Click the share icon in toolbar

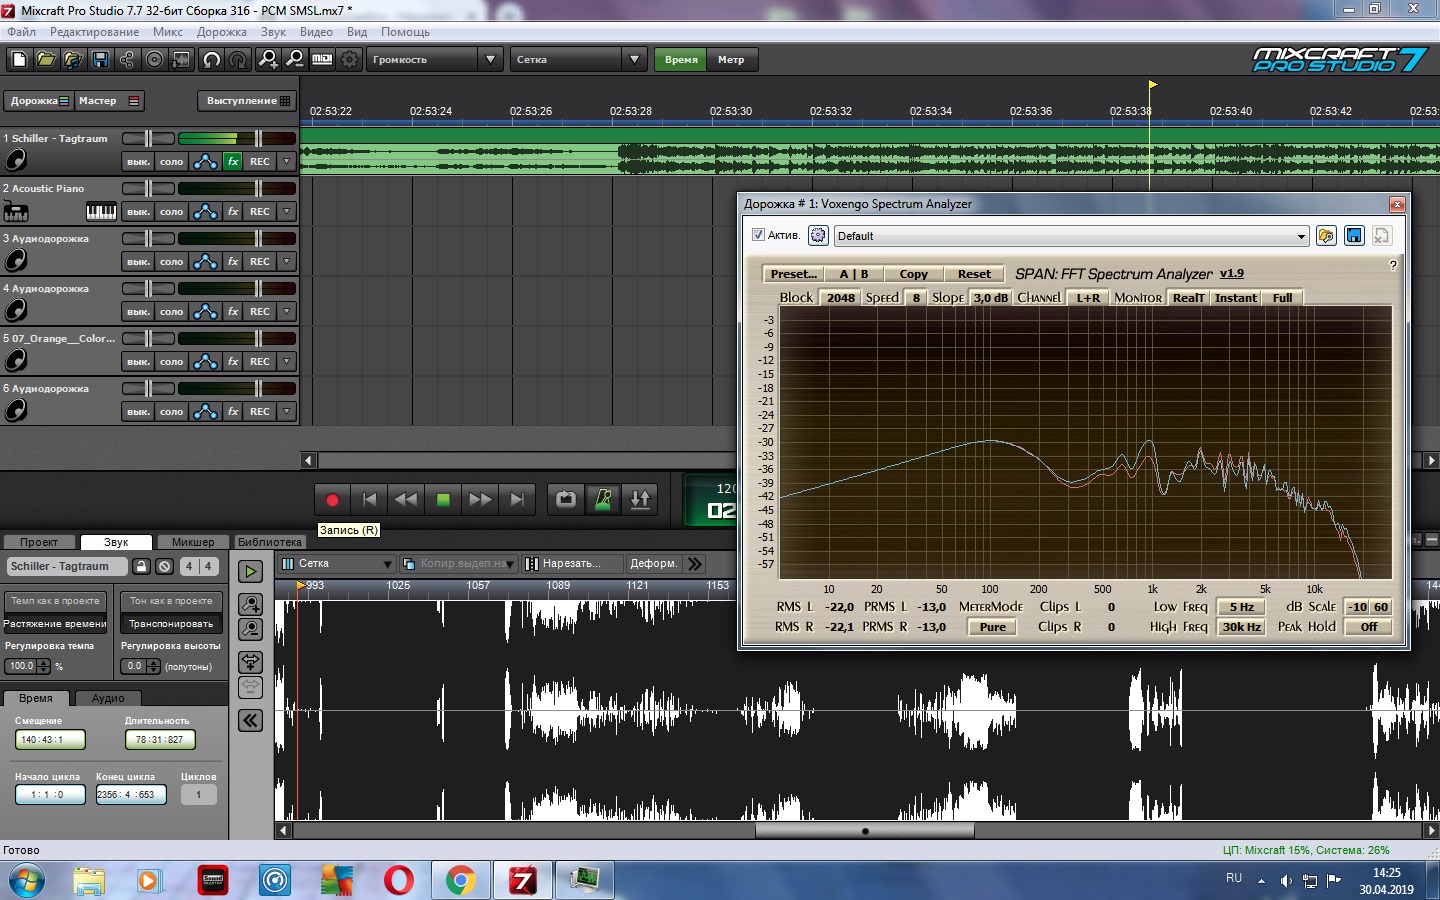[127, 60]
